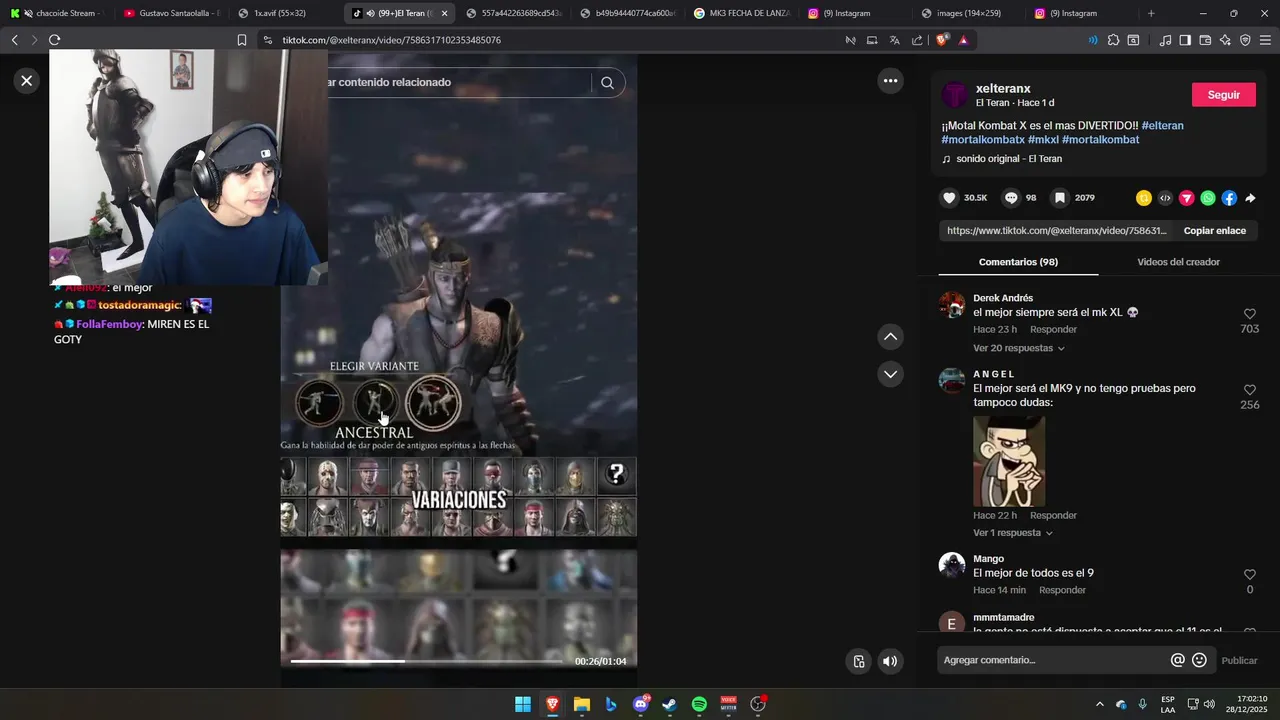Focus the Agregar comentario field
This screenshot has height=720, width=1280.
point(1052,660)
